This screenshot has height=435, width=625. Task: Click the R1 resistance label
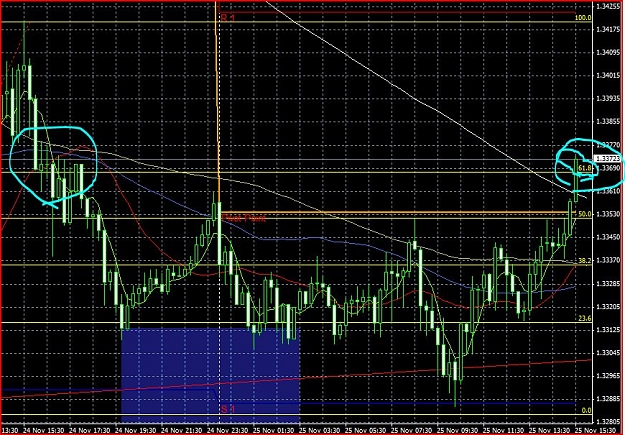[228, 18]
